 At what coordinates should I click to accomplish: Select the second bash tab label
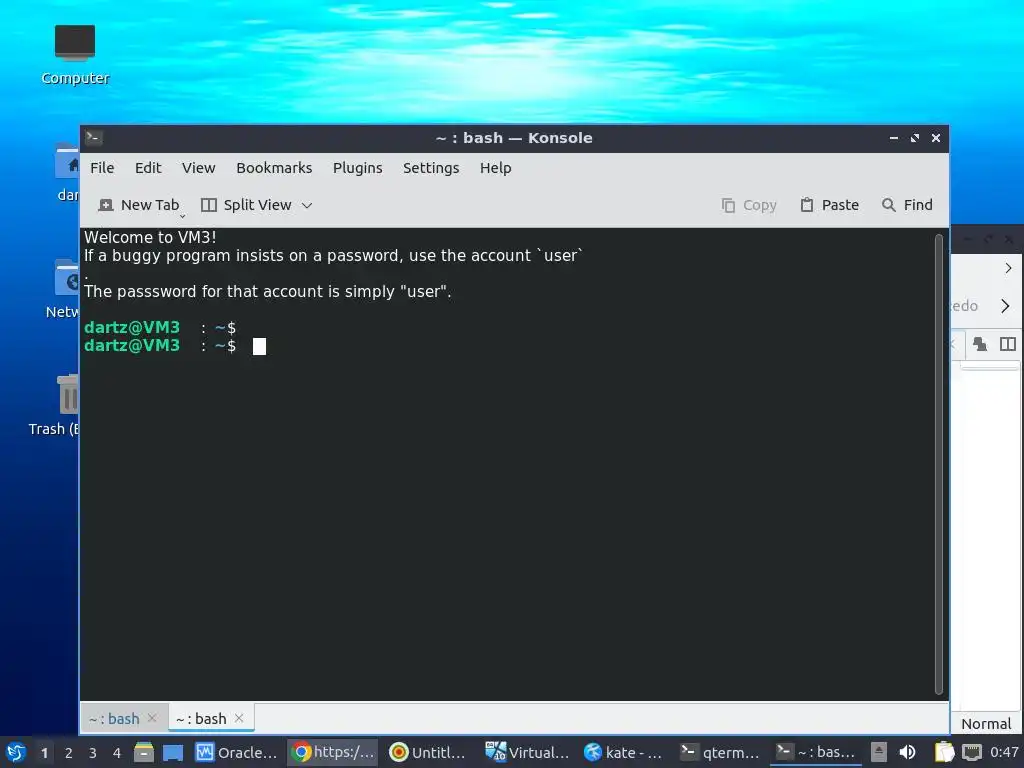[201, 718]
